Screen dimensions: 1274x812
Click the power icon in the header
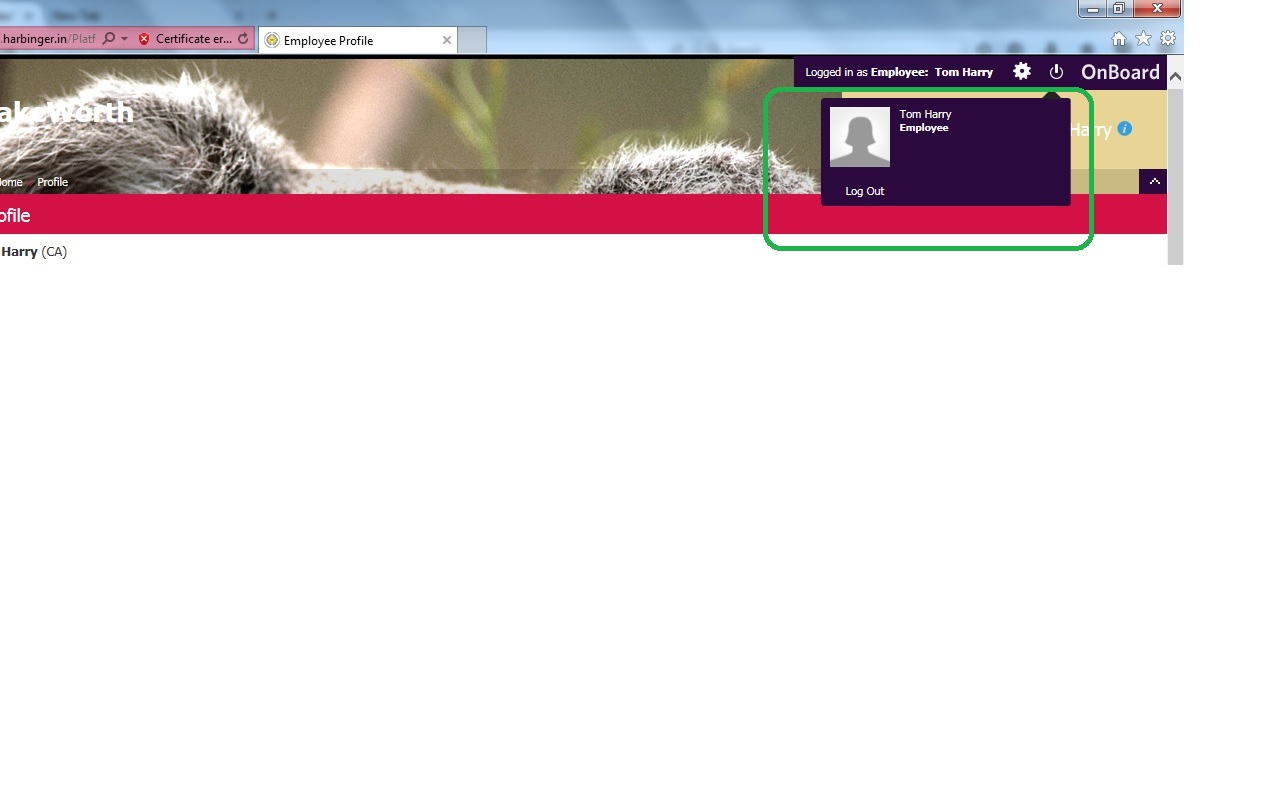(x=1056, y=72)
